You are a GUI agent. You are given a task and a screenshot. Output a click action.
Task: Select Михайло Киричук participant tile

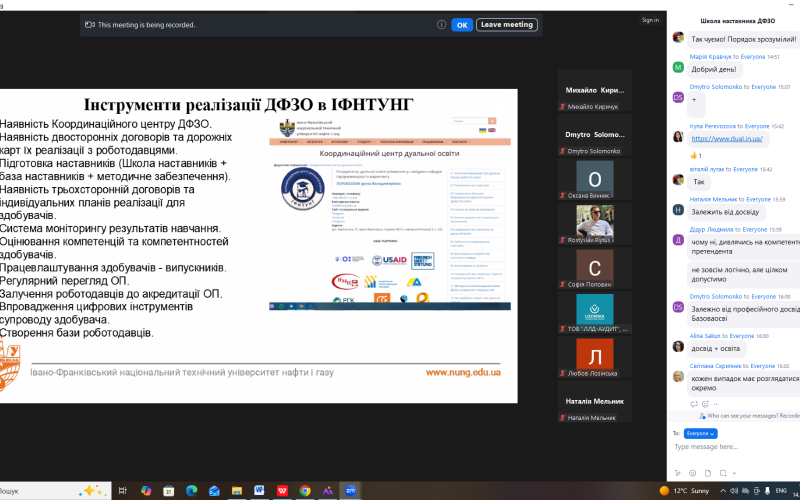click(x=594, y=91)
